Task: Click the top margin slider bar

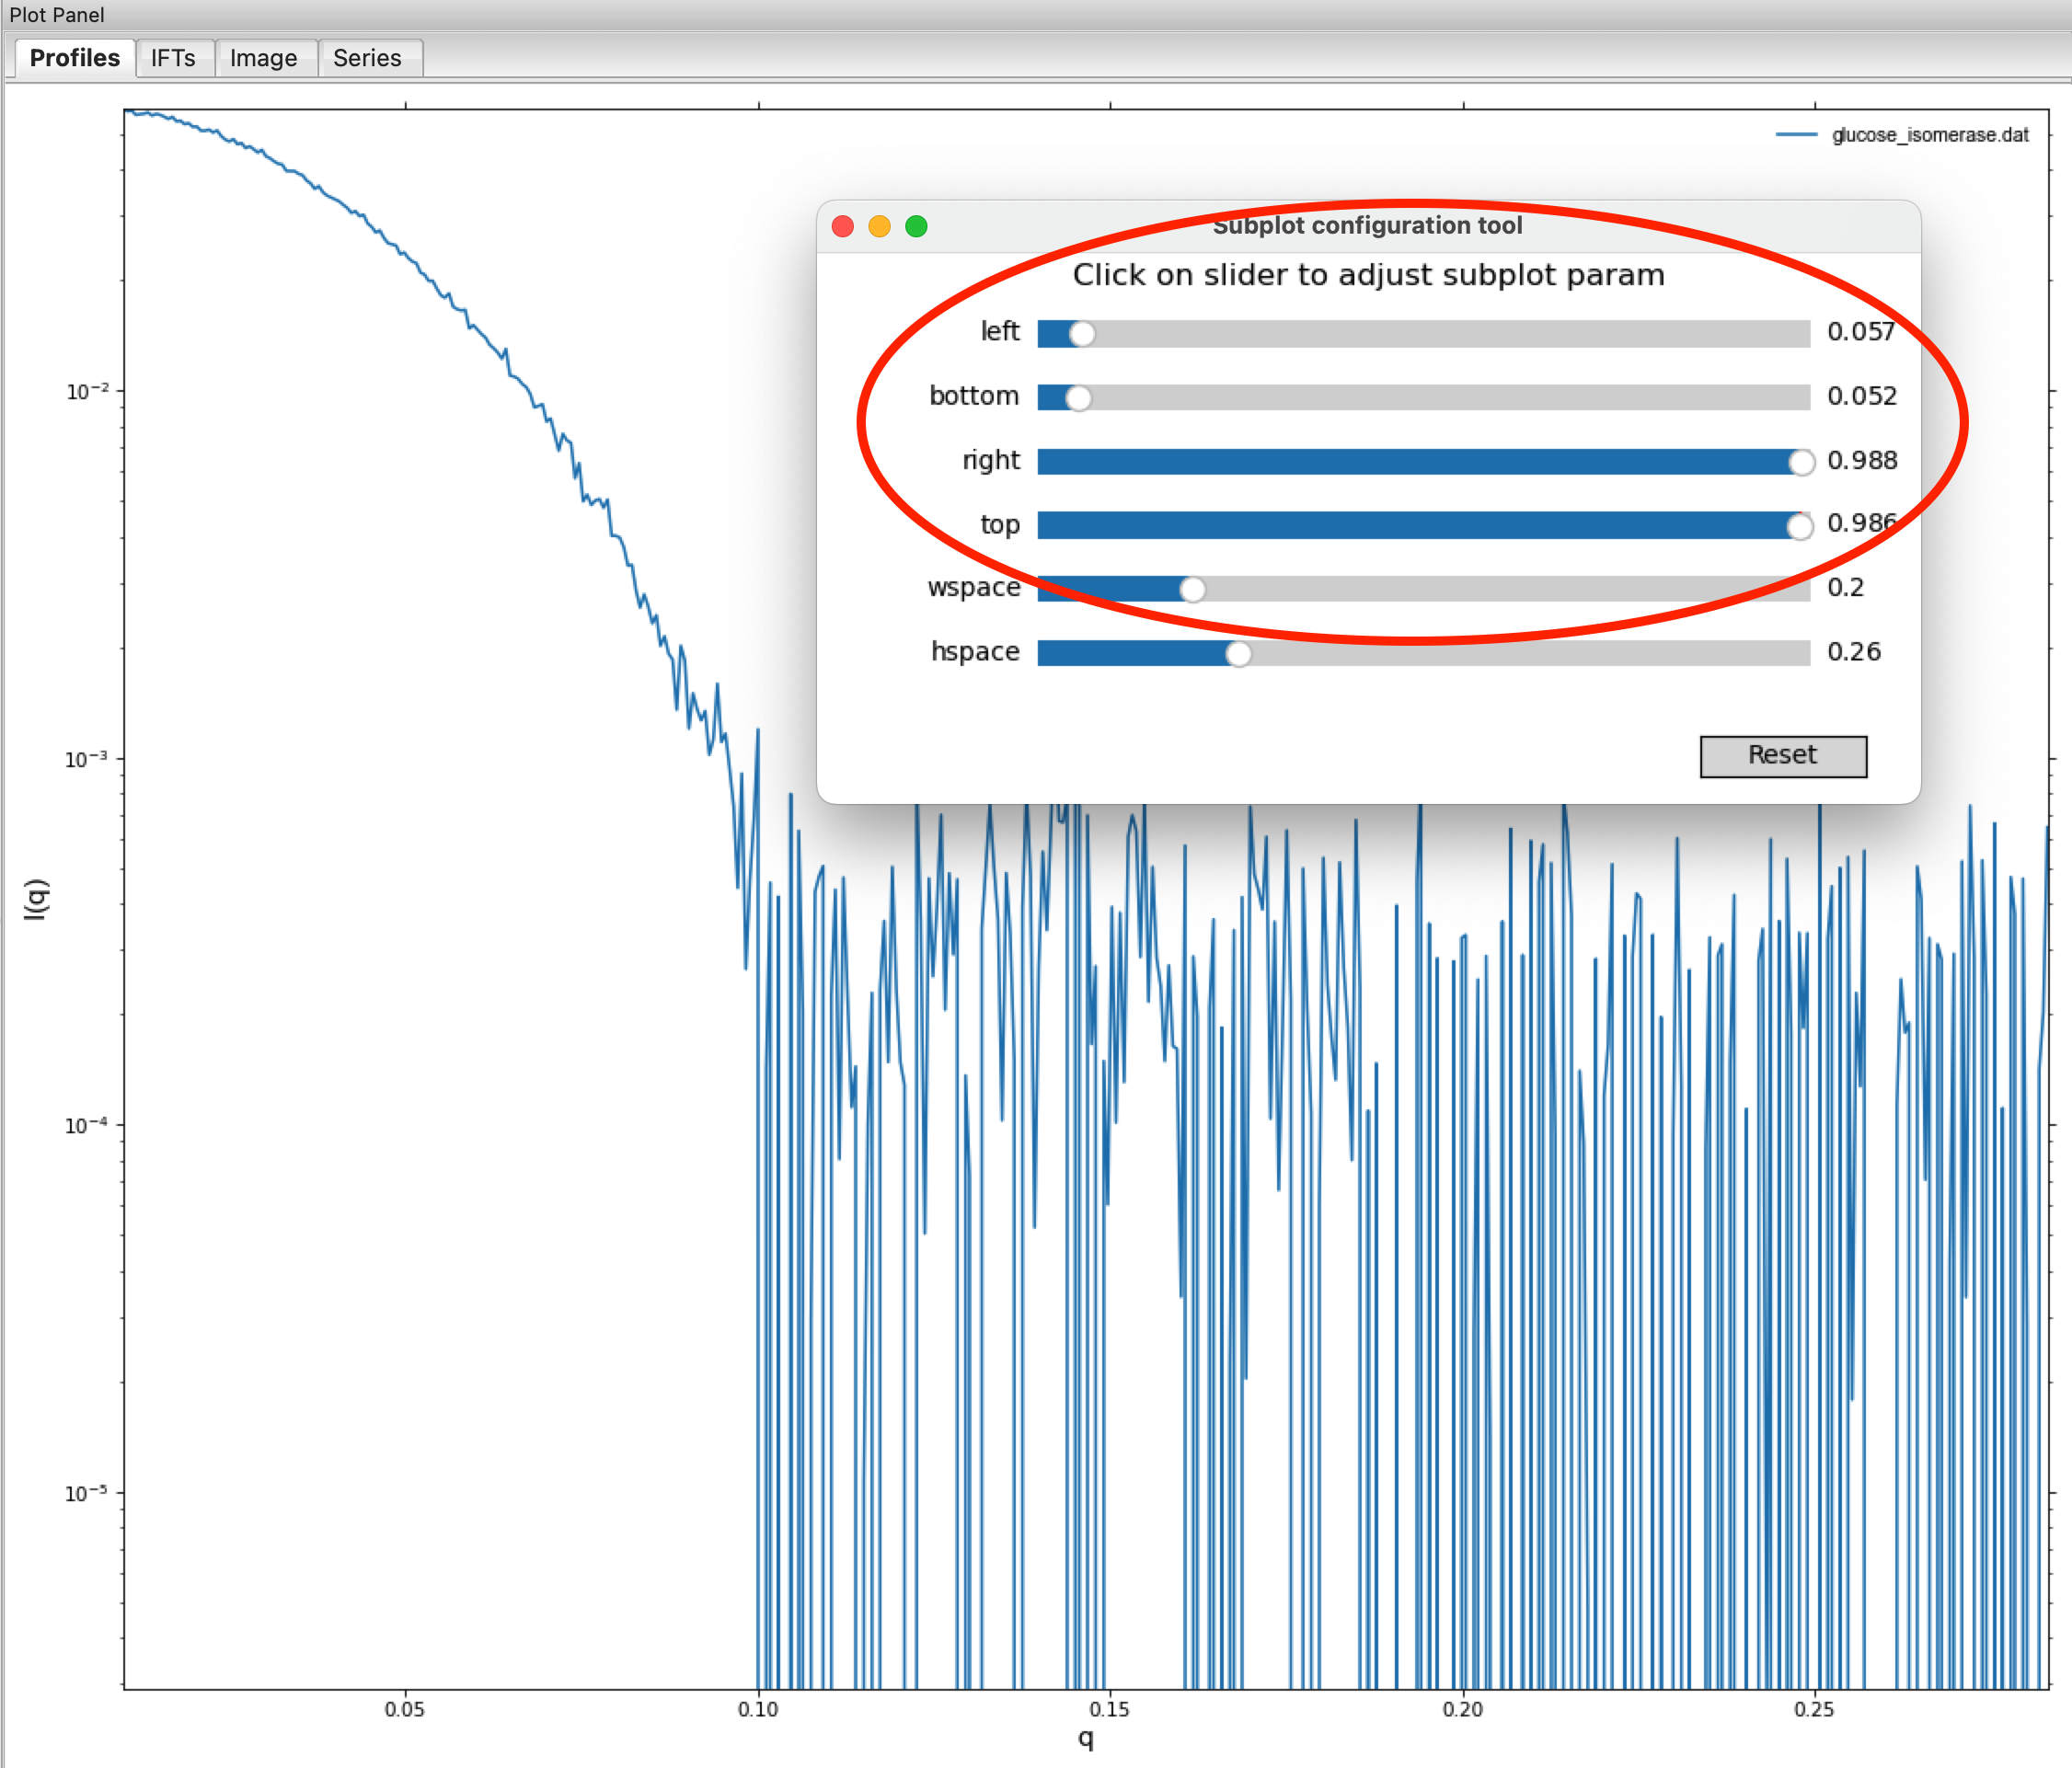Action: point(1422,525)
